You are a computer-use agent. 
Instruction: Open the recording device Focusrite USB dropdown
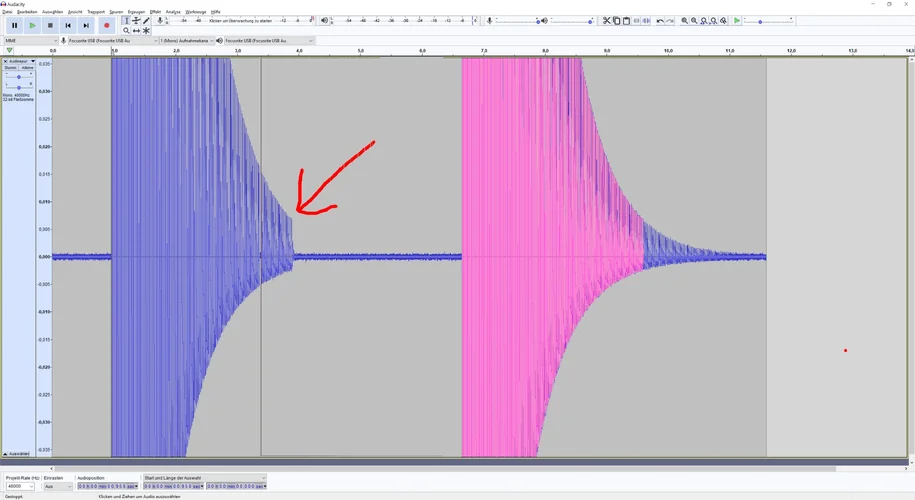(113, 41)
